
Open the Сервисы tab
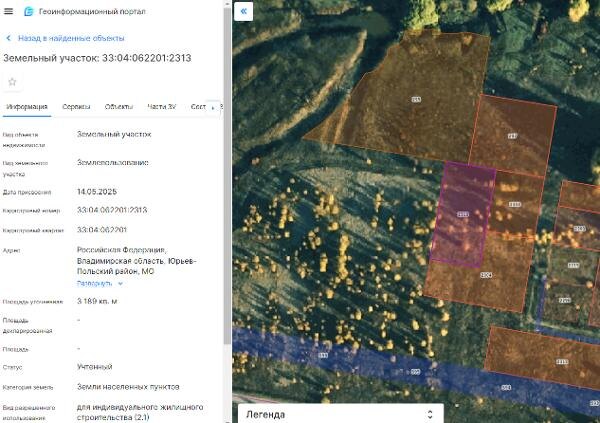click(x=76, y=107)
